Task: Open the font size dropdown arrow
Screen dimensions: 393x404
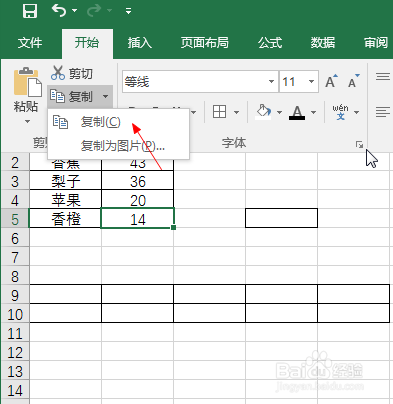Action: (x=311, y=81)
